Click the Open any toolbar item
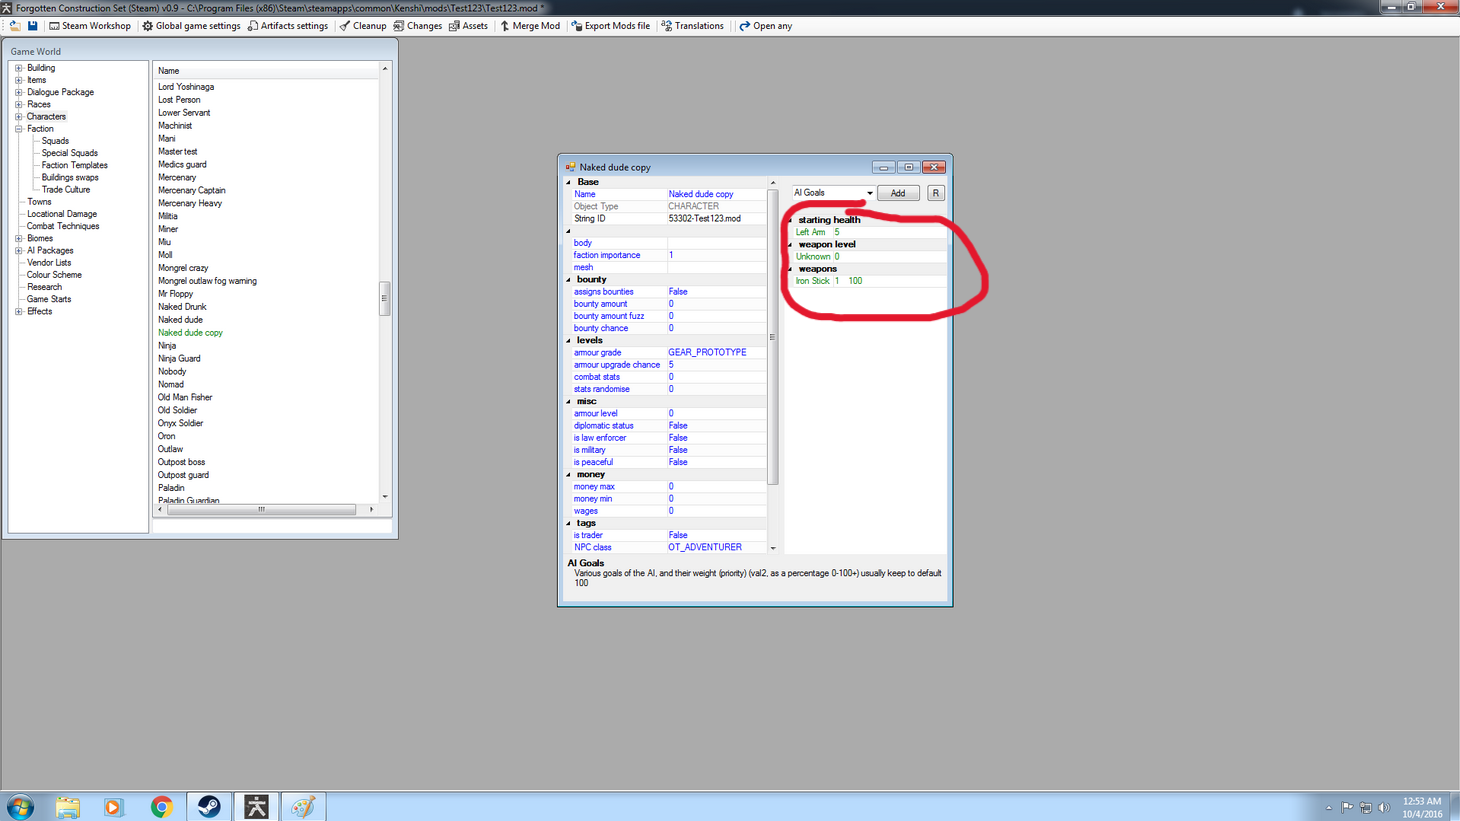 point(765,26)
